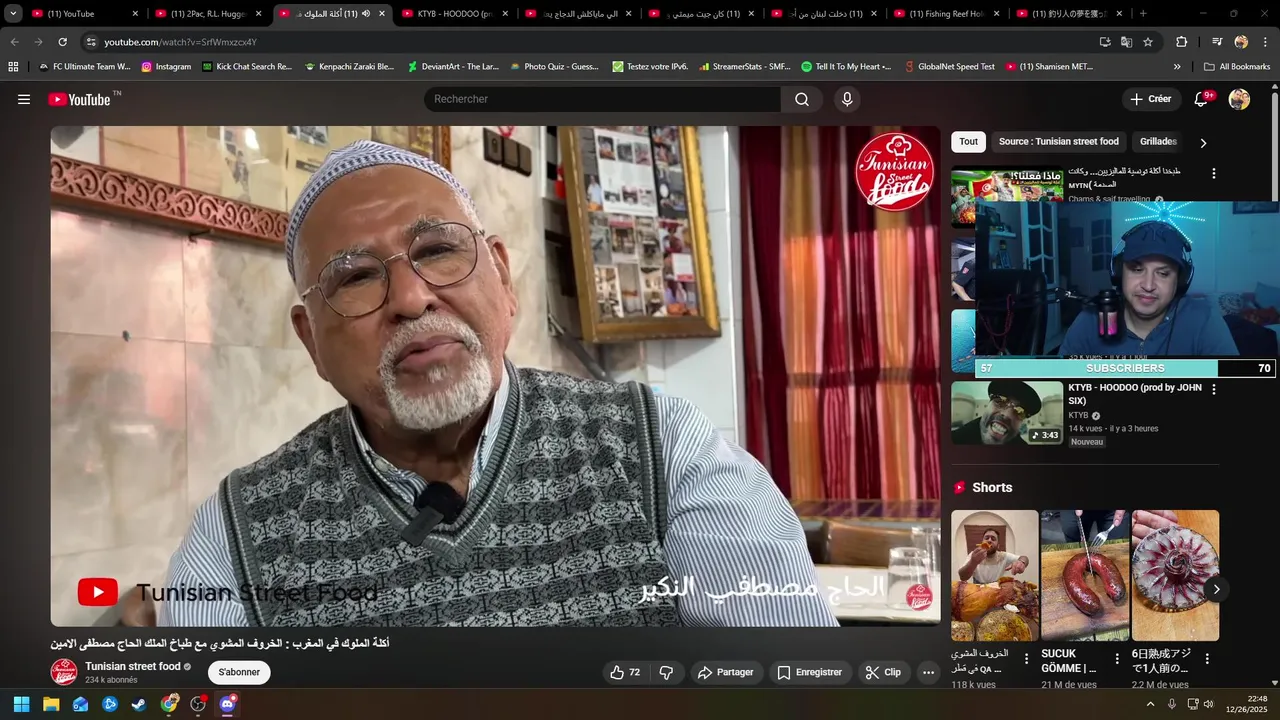Click the Partager share button

(726, 672)
